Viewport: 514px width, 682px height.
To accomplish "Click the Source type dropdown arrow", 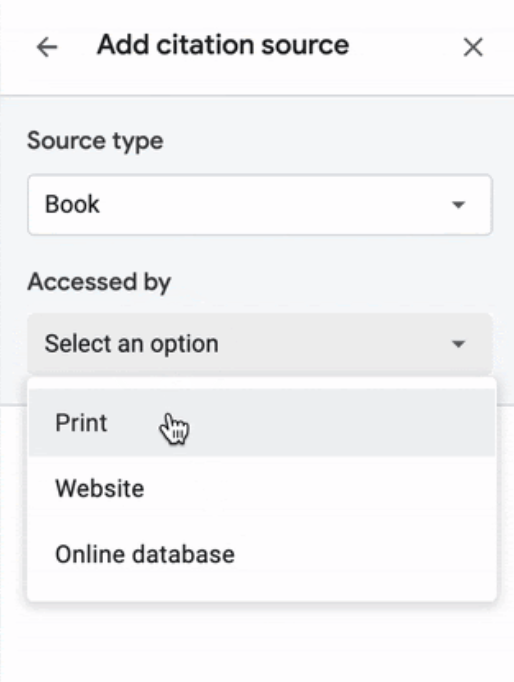I will (458, 204).
